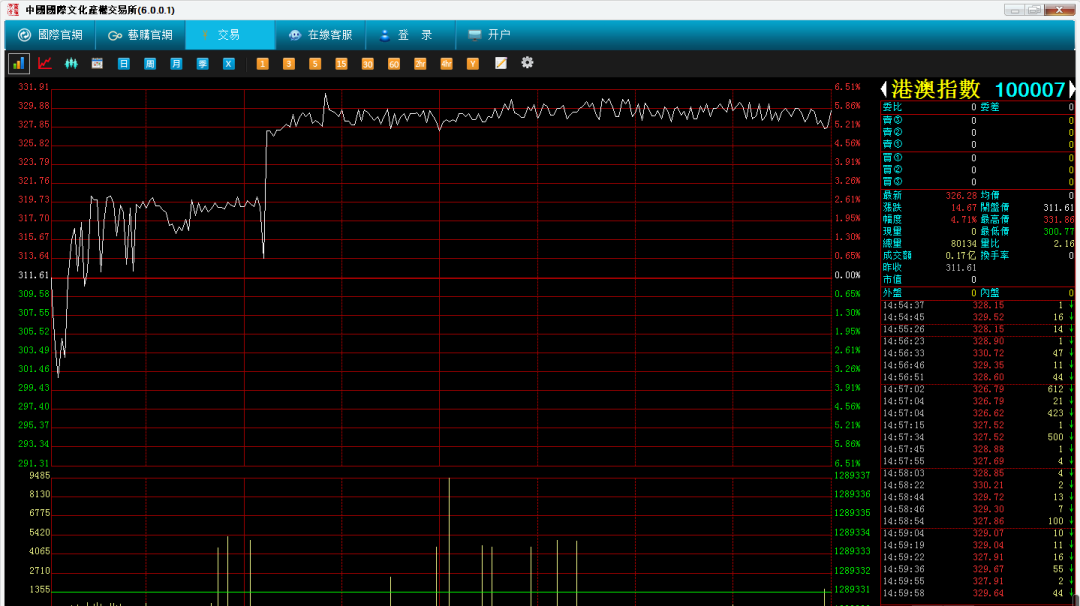Click total volume 80134 value
The image size is (1080, 606).
pos(964,244)
